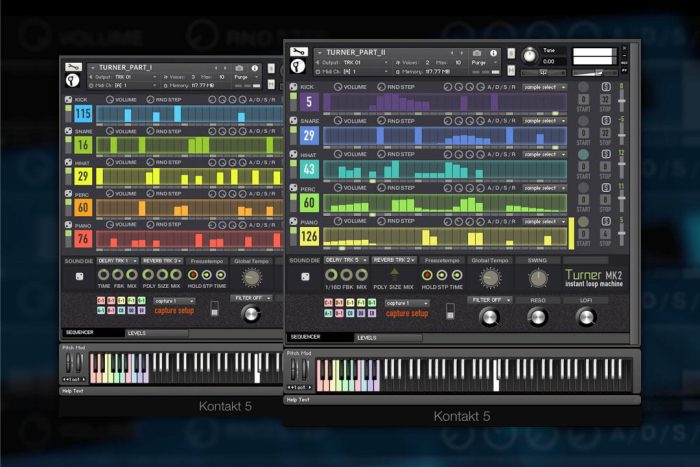Click the camera snapshot icon in TURNER_PART_II
The height and width of the screenshot is (467, 700).
[477, 53]
